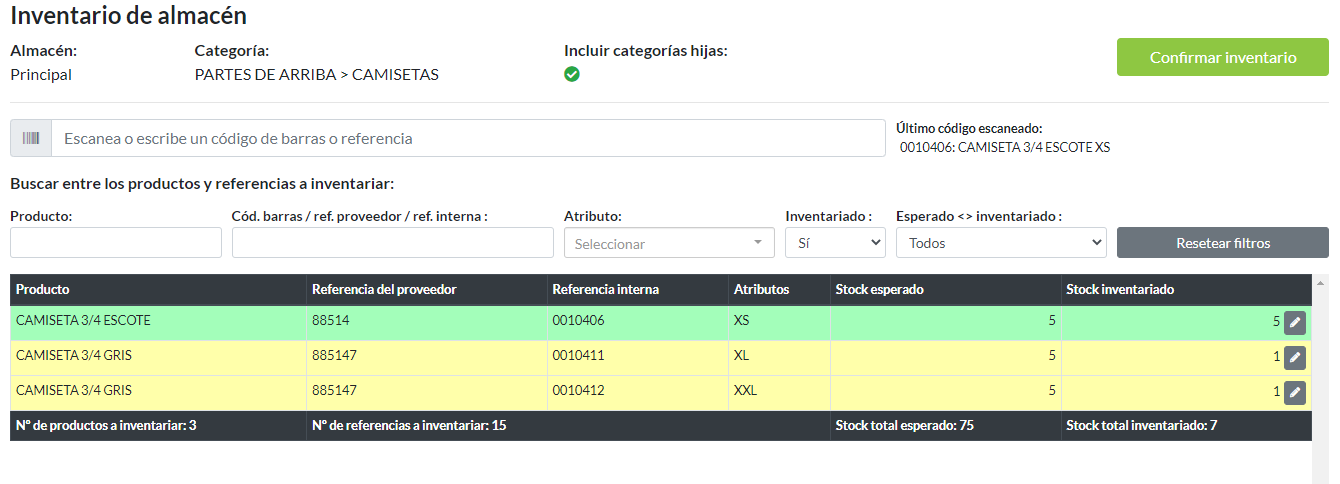The width and height of the screenshot is (1340, 484).
Task: Click the Referencia interna column header
Action: click(605, 290)
